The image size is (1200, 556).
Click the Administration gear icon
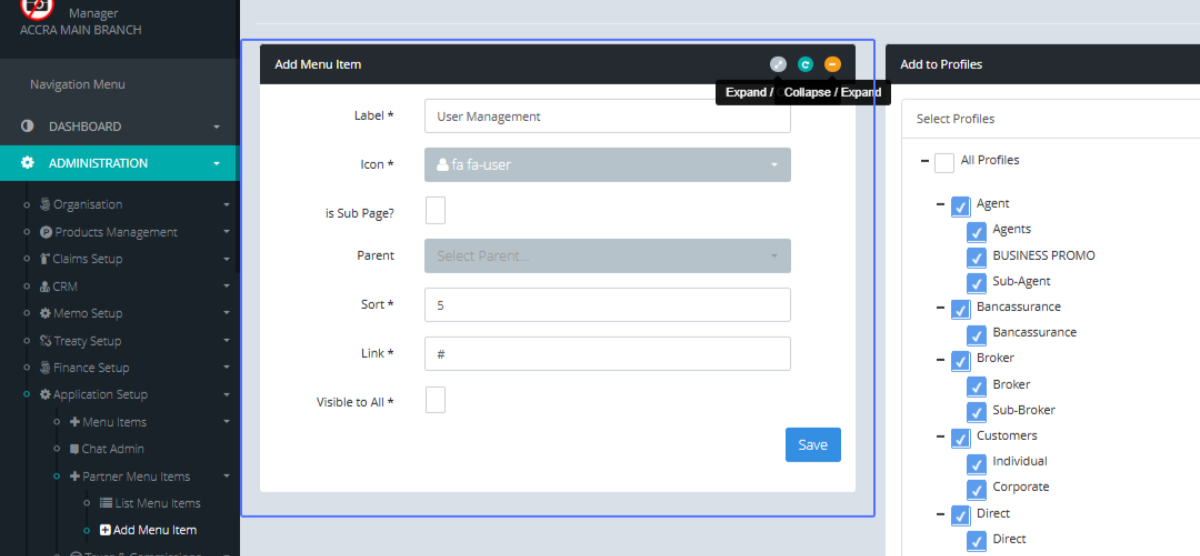pyautogui.click(x=28, y=163)
